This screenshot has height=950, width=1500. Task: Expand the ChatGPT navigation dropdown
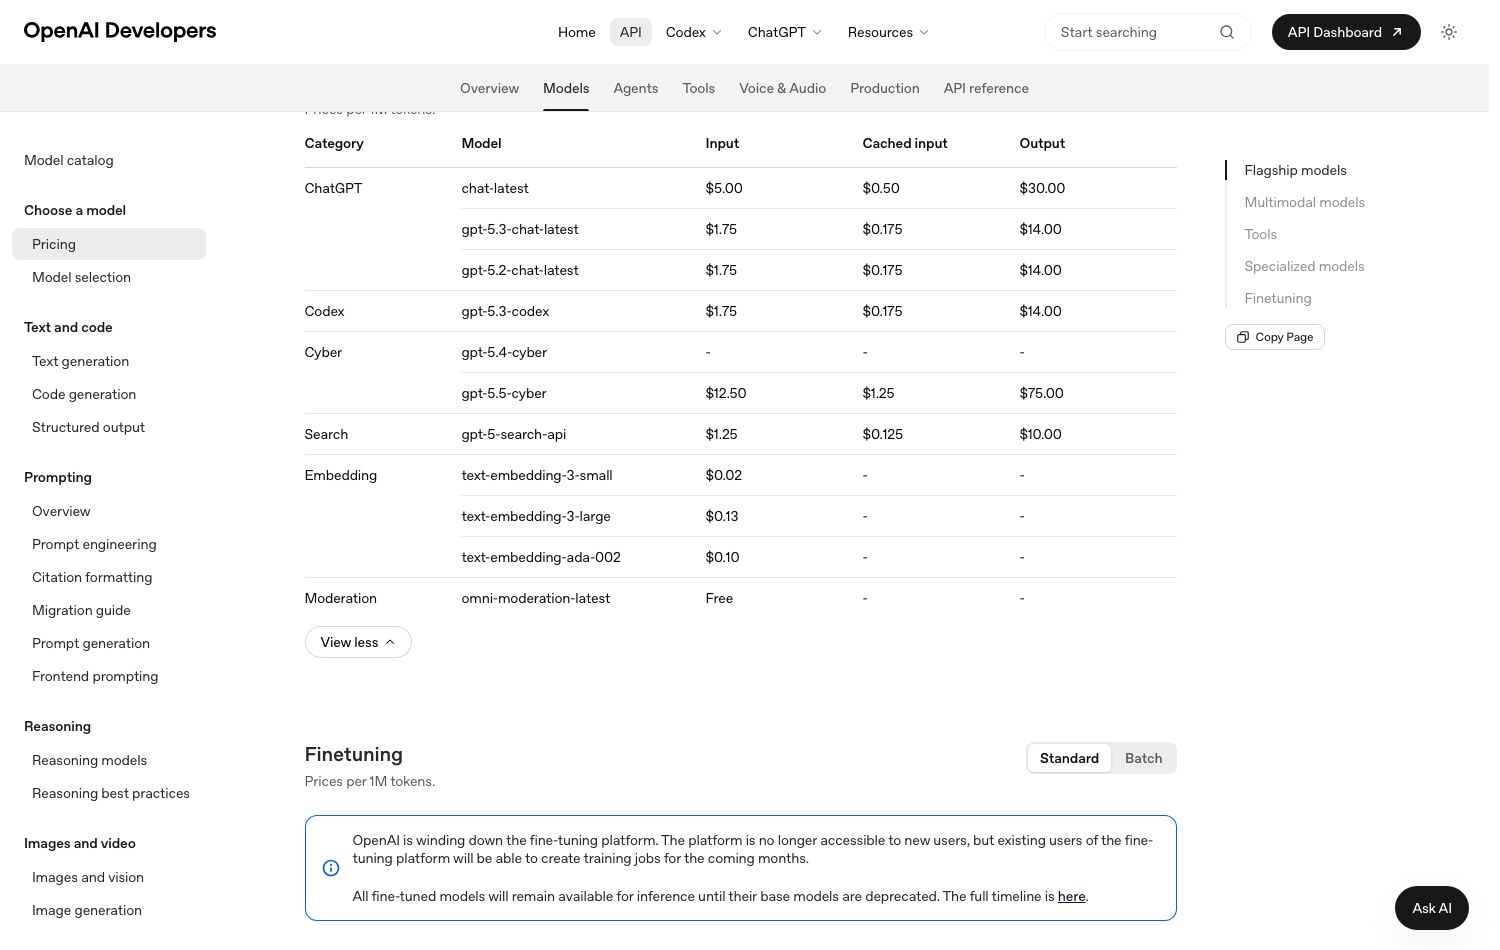click(x=785, y=32)
